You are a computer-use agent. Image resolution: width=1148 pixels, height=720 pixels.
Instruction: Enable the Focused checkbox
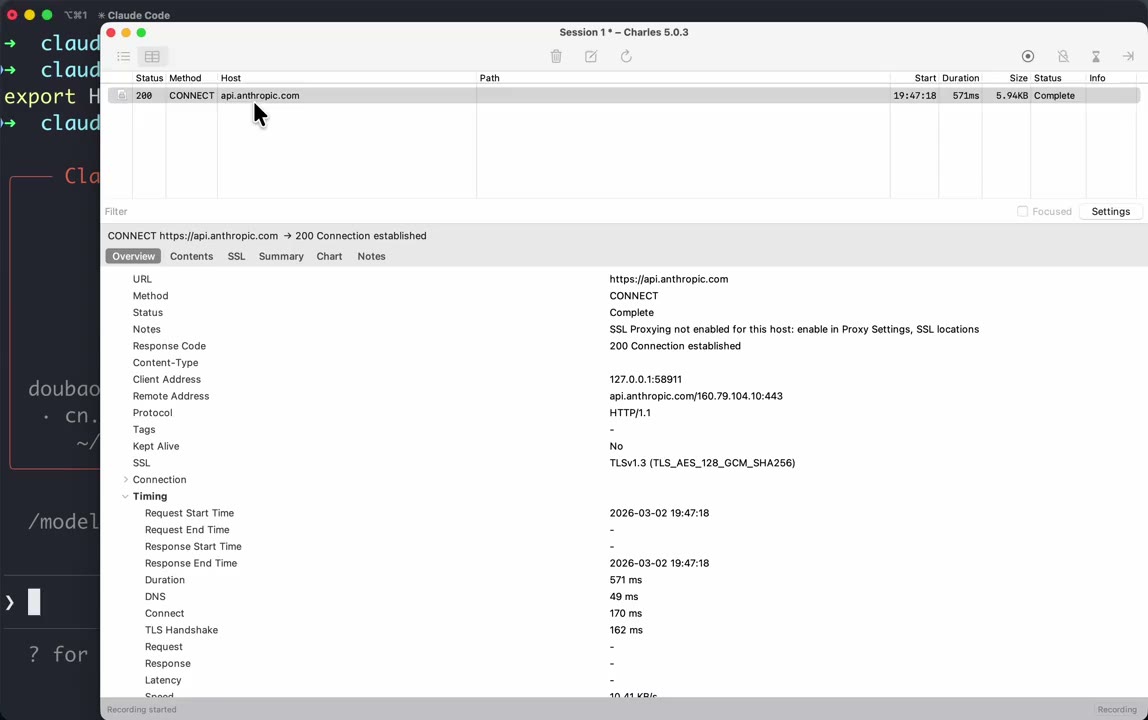pos(1022,212)
